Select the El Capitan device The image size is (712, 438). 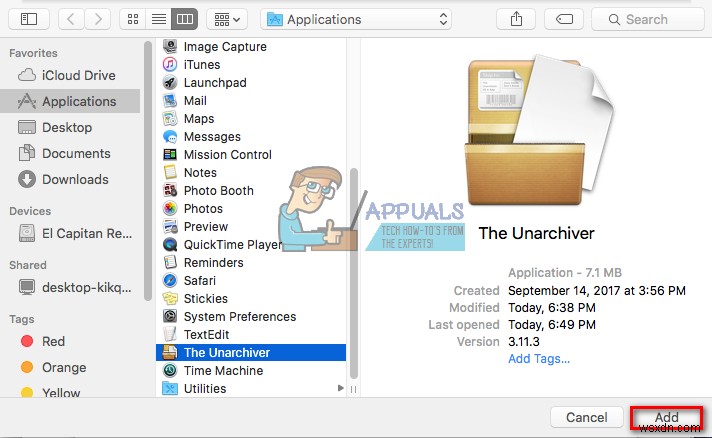pos(70,233)
